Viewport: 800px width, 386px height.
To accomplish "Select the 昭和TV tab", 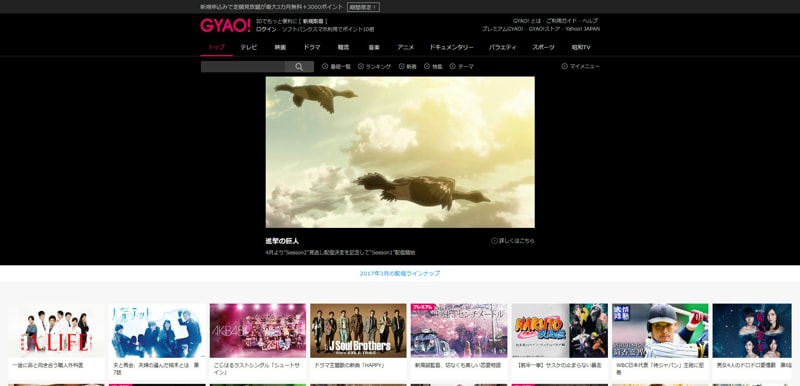I will (x=581, y=47).
